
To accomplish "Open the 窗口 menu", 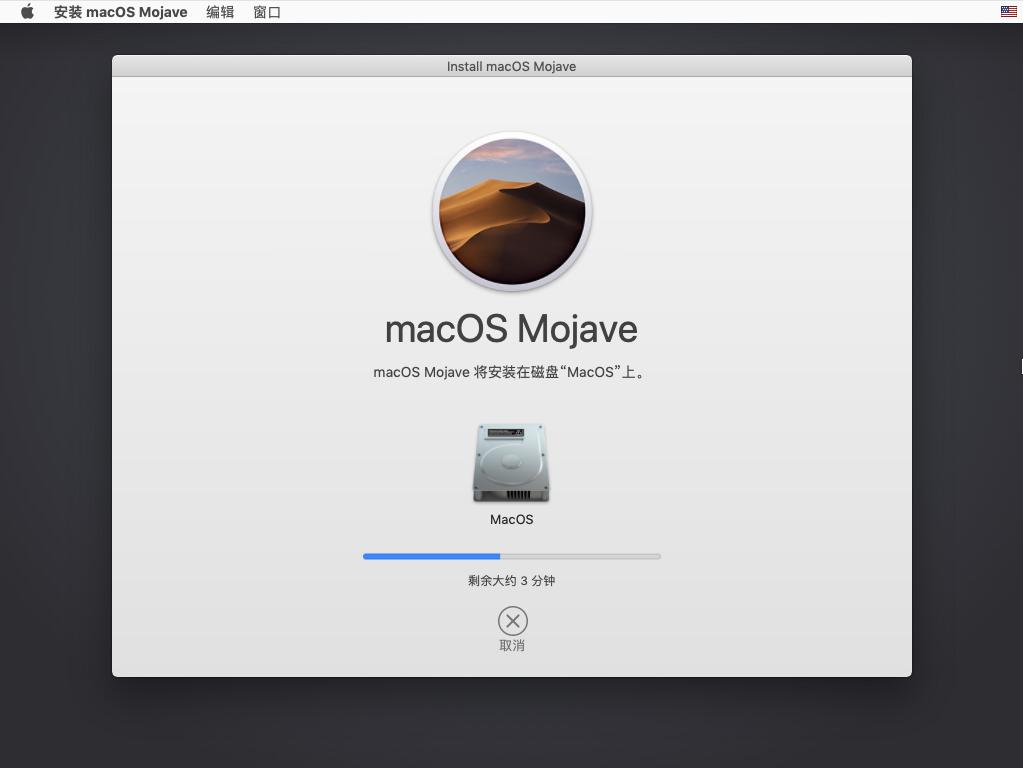I will [265, 11].
